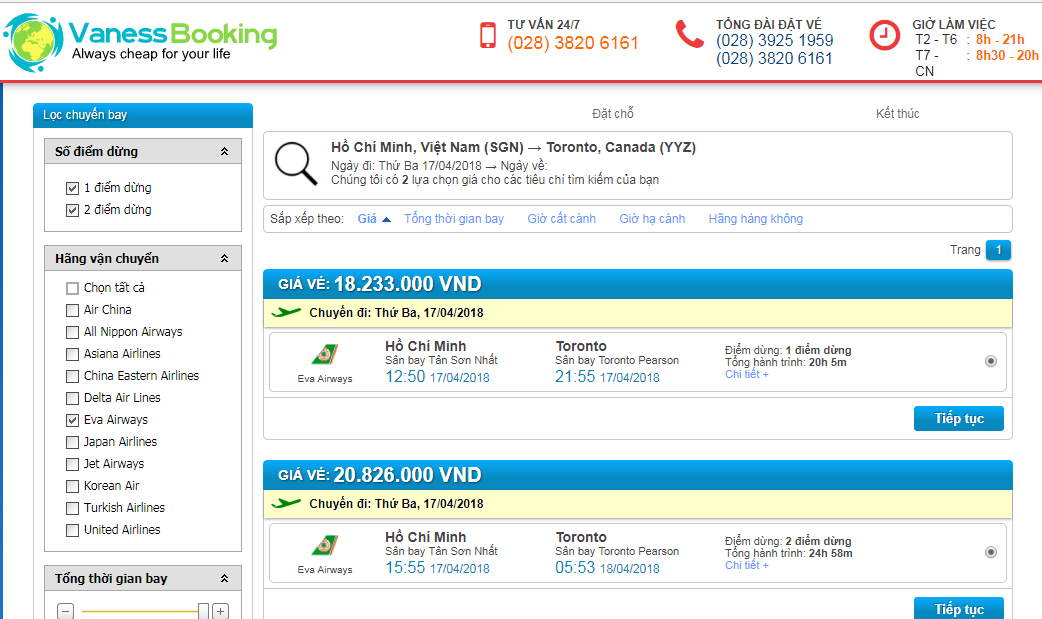Image resolution: width=1042 pixels, height=619 pixels.
Task: Uncheck the '1 điểm dừng' checkbox
Action: 72,188
